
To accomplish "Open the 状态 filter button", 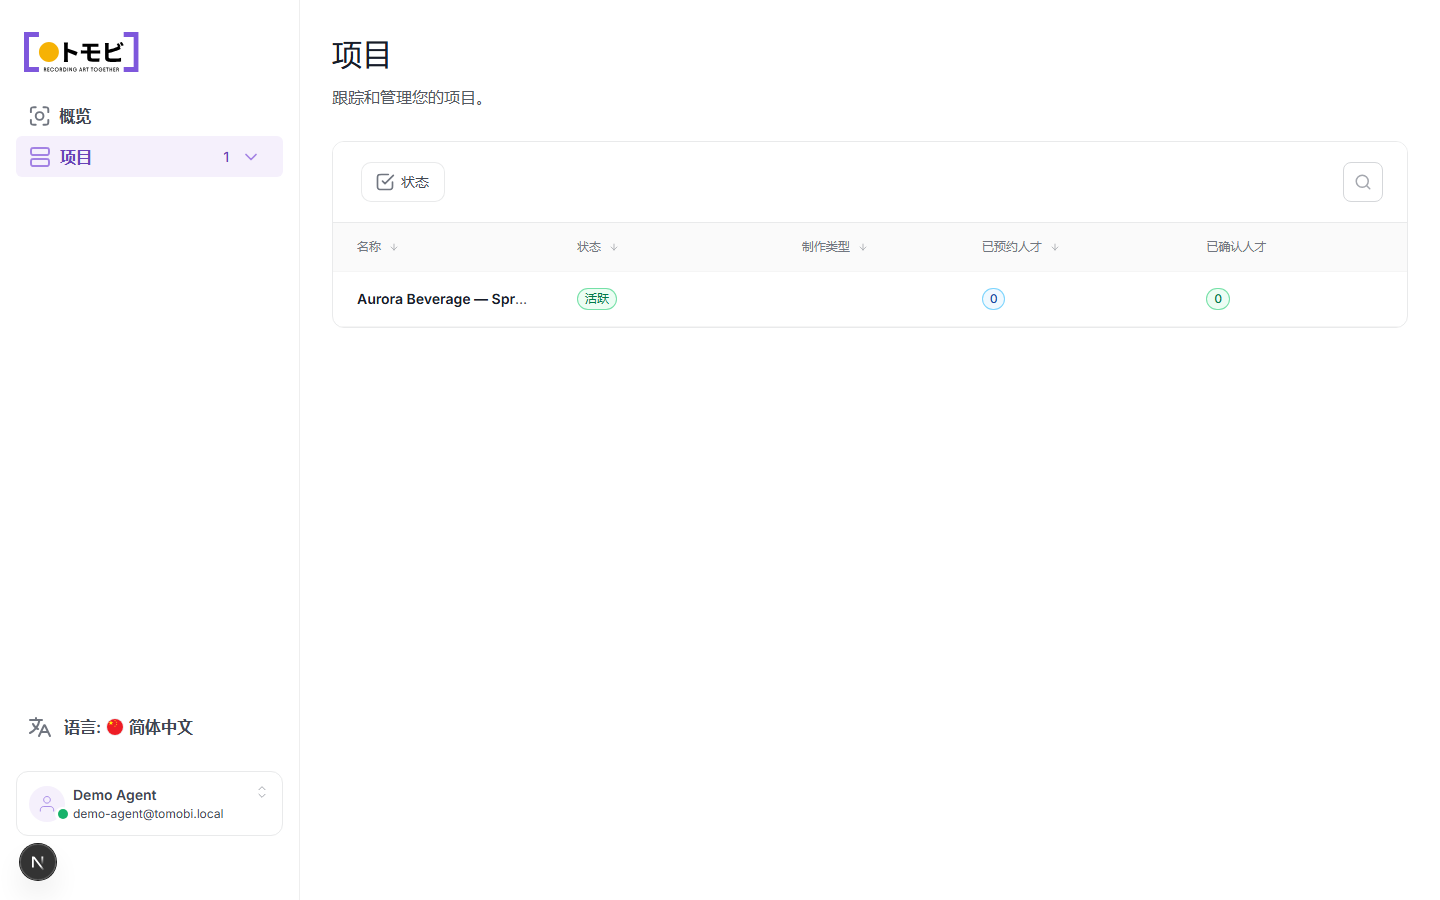I will 403,182.
